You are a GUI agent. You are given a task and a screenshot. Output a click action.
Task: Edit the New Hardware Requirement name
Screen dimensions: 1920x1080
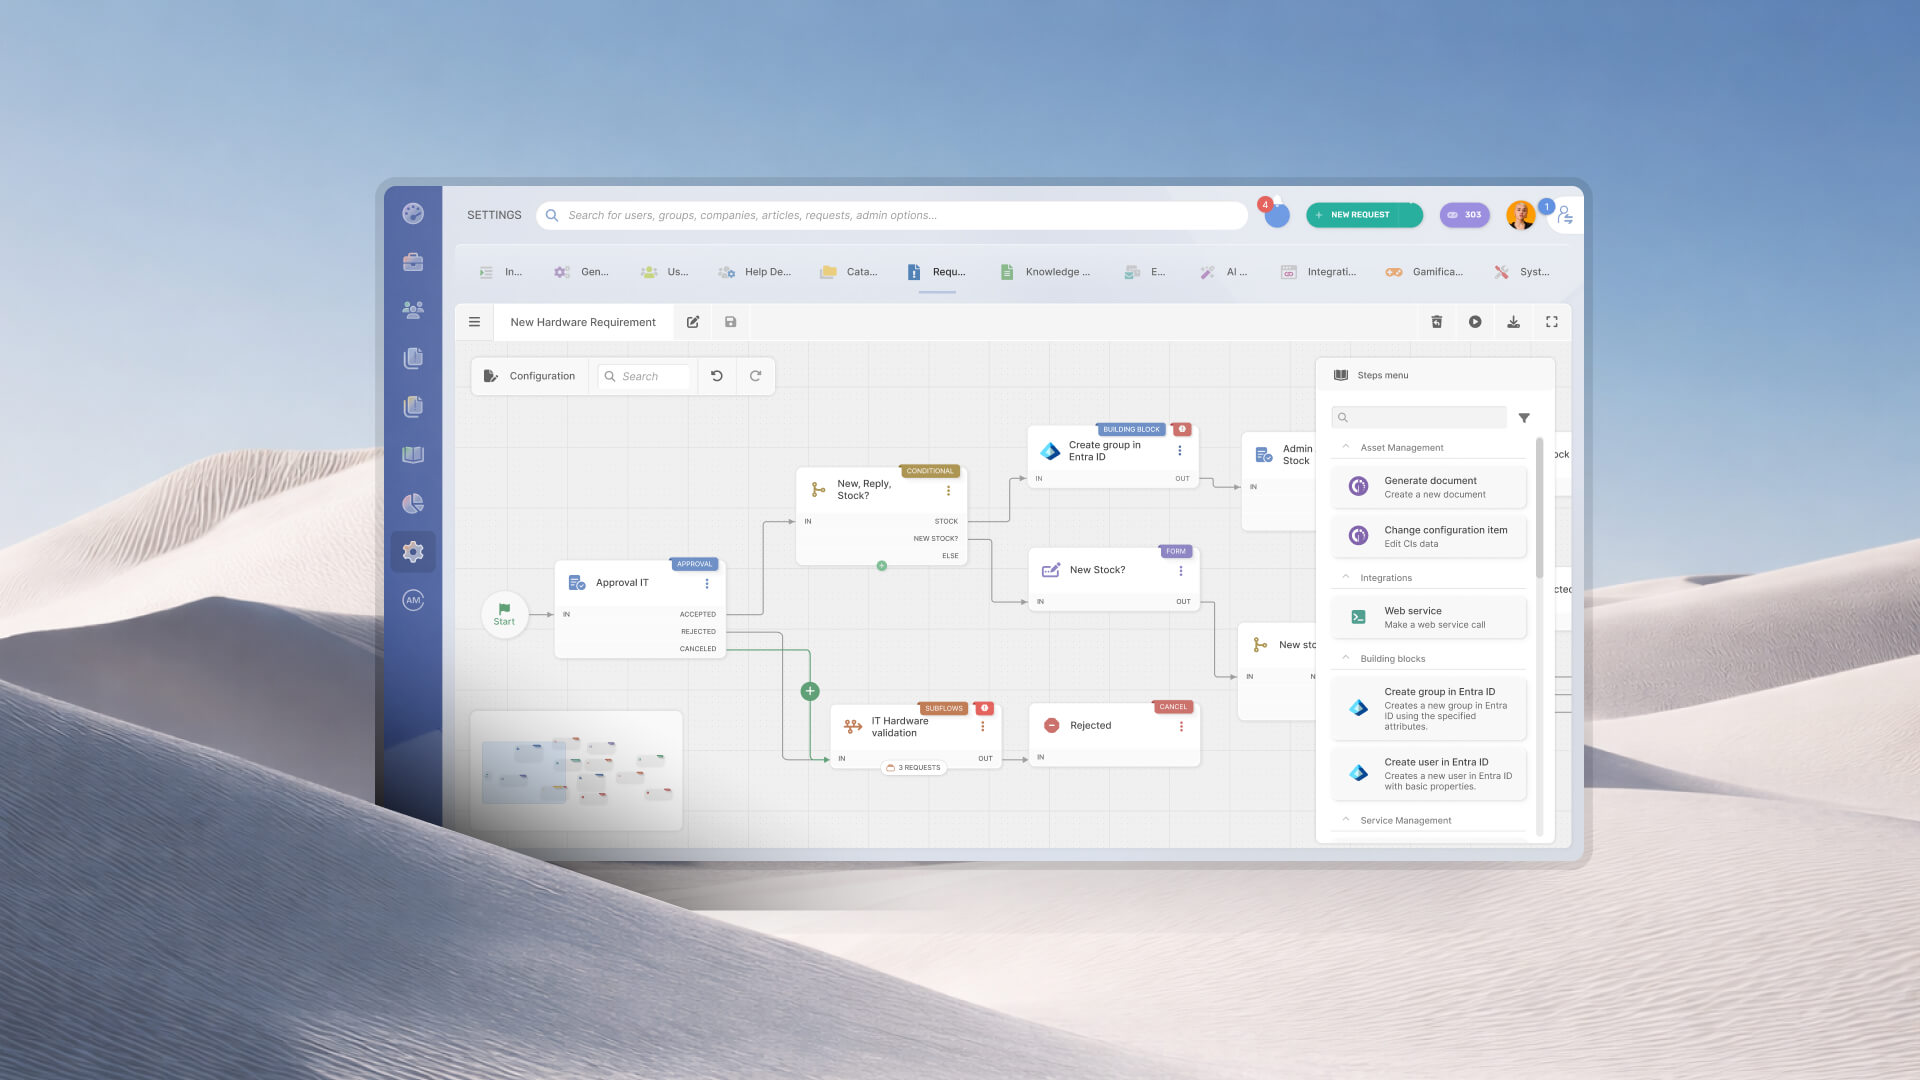click(x=693, y=322)
